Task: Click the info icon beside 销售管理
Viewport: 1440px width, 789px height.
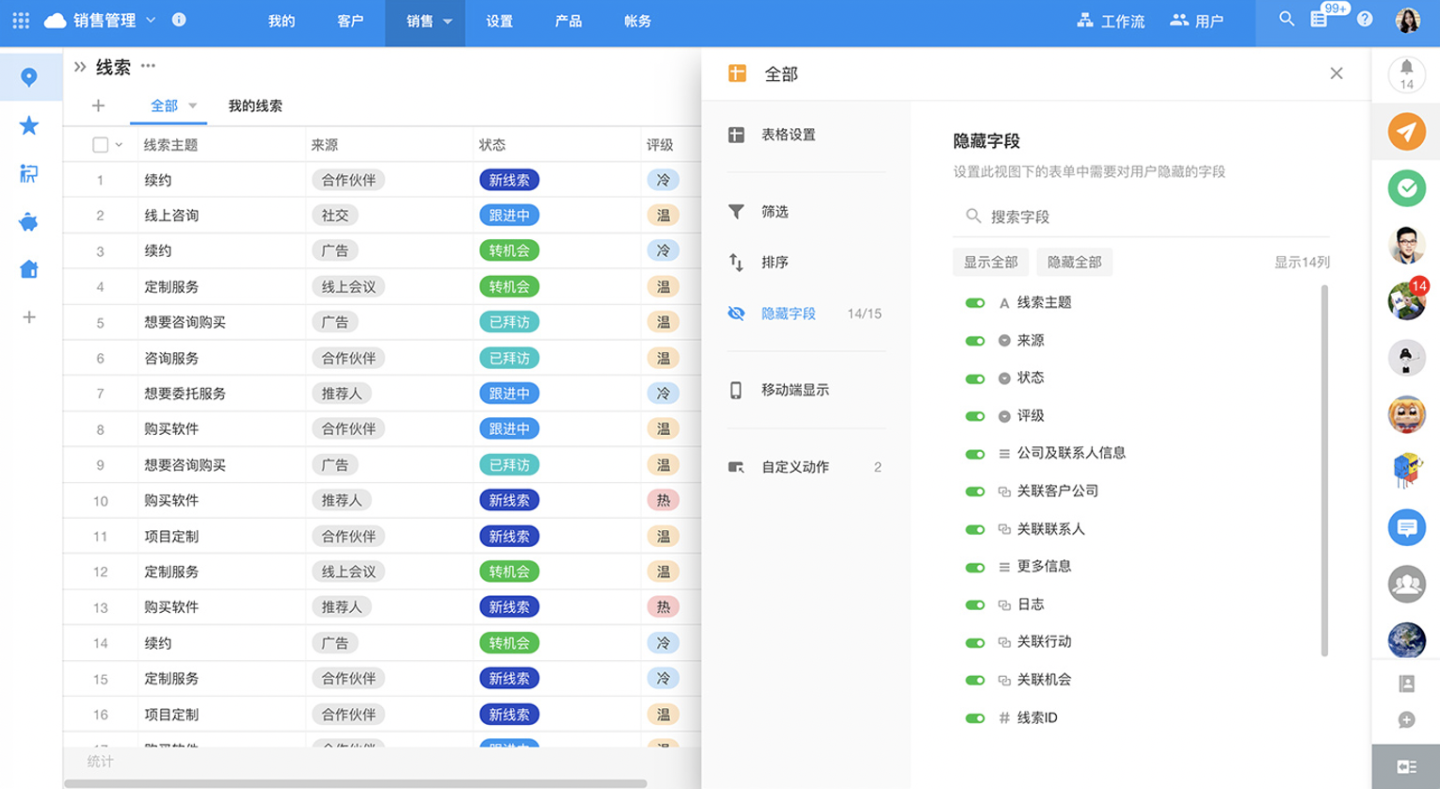Action: click(179, 19)
